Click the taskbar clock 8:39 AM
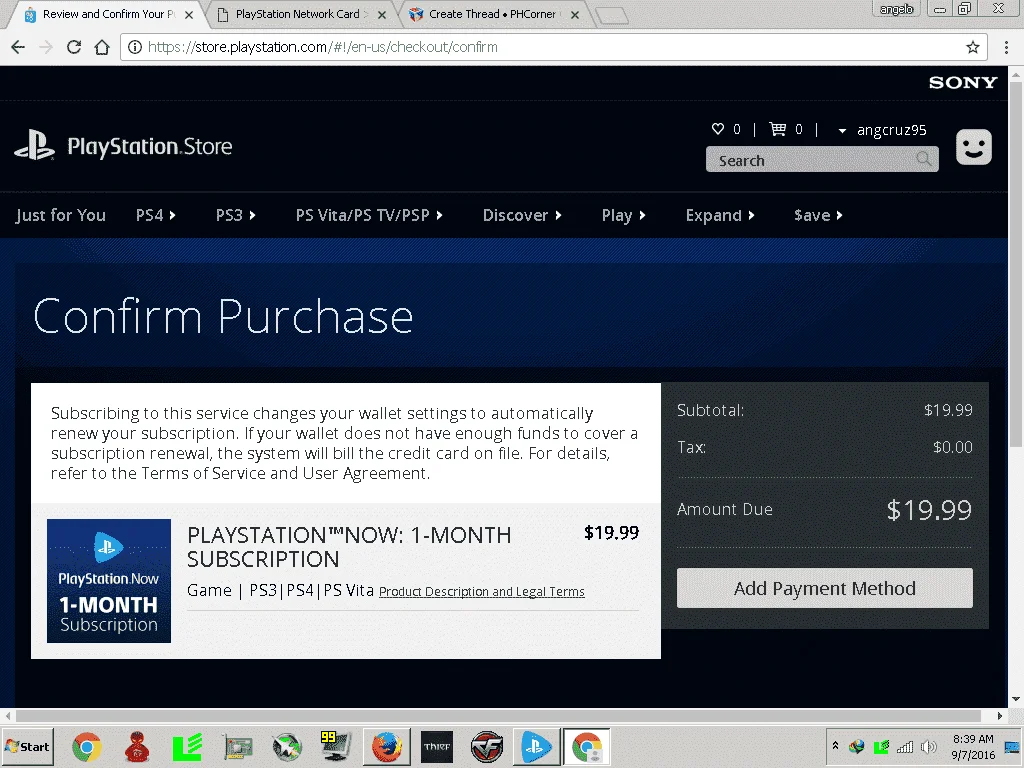The height and width of the screenshot is (768, 1024). point(972,739)
